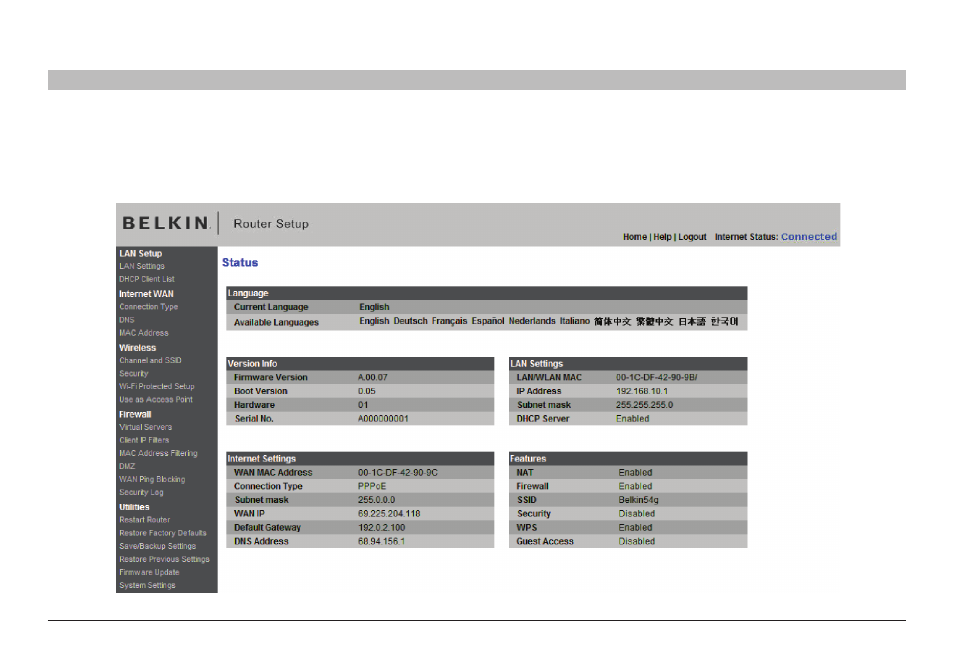Click SSID value Belkin54g
The width and height of the screenshot is (954, 668).
(638, 500)
